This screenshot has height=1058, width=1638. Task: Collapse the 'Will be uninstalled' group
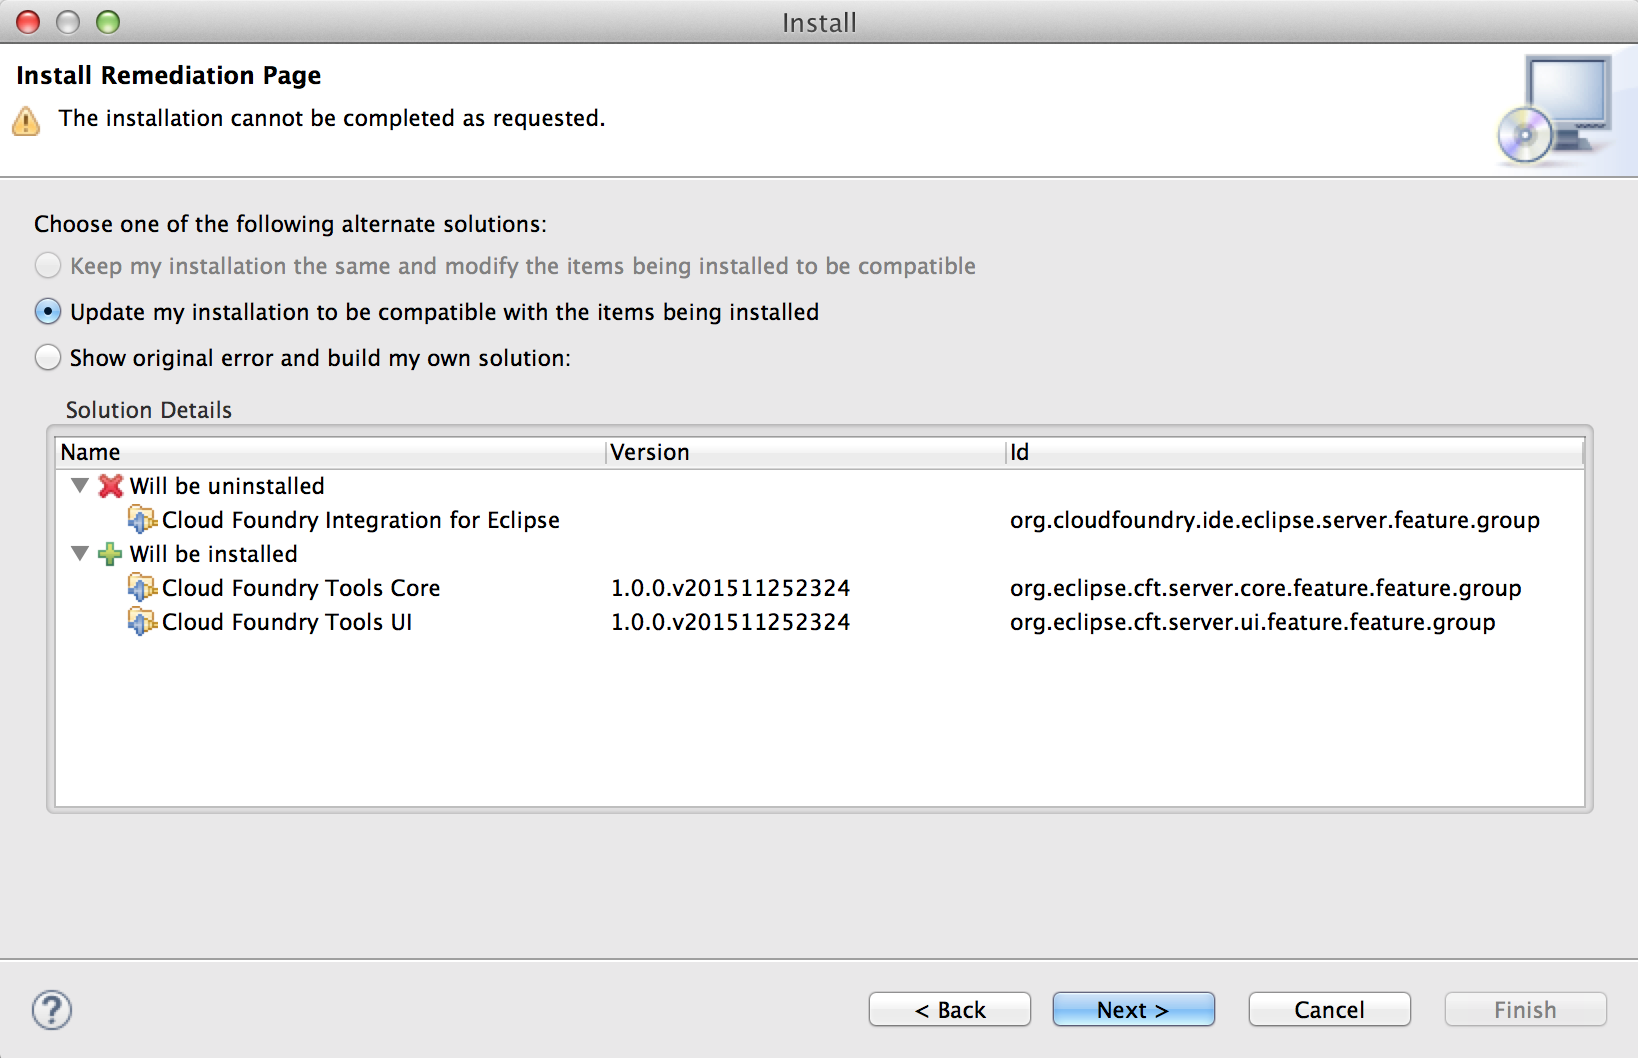[x=80, y=486]
